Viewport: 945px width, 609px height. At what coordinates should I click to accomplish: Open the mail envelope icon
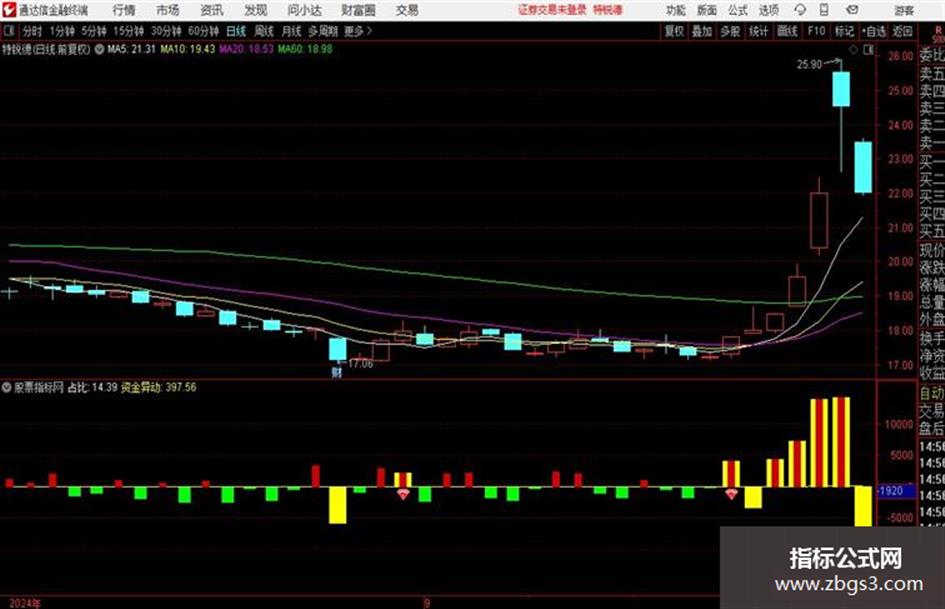pyautogui.click(x=852, y=10)
